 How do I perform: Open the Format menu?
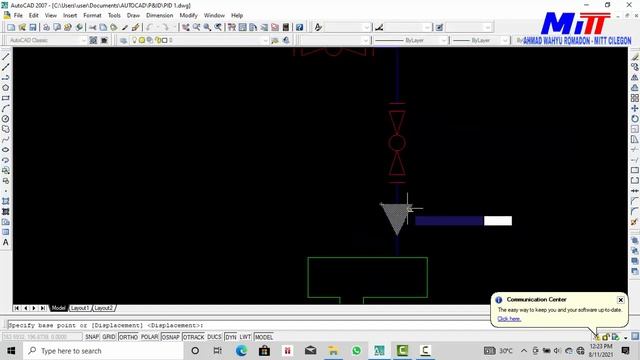click(x=92, y=16)
